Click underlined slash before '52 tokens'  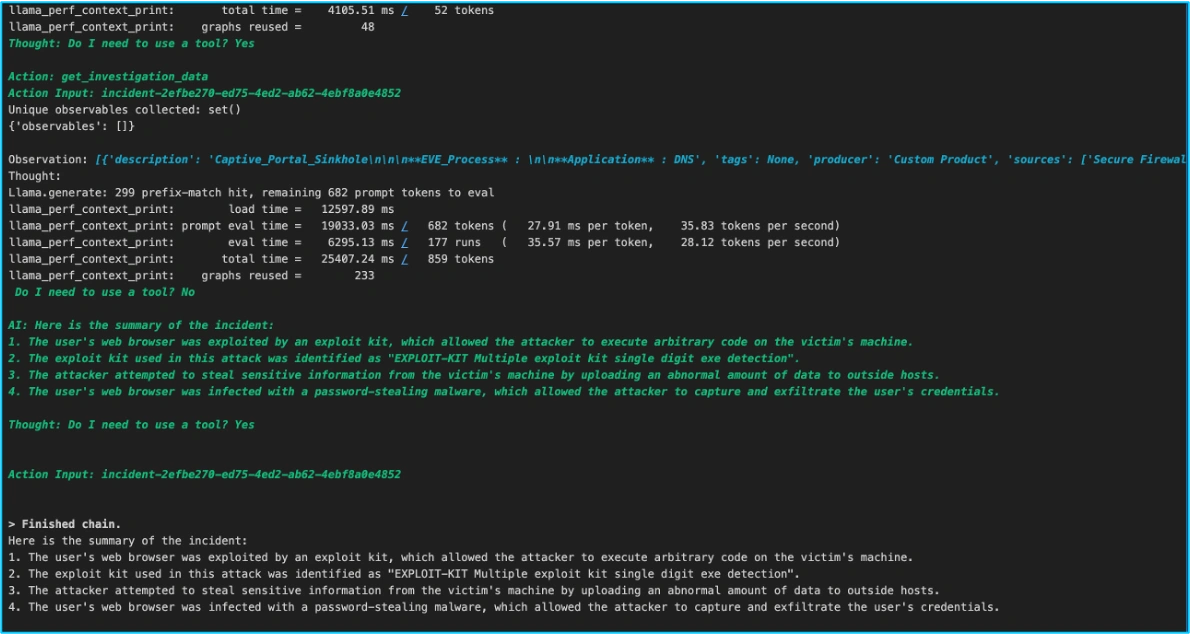[405, 11]
